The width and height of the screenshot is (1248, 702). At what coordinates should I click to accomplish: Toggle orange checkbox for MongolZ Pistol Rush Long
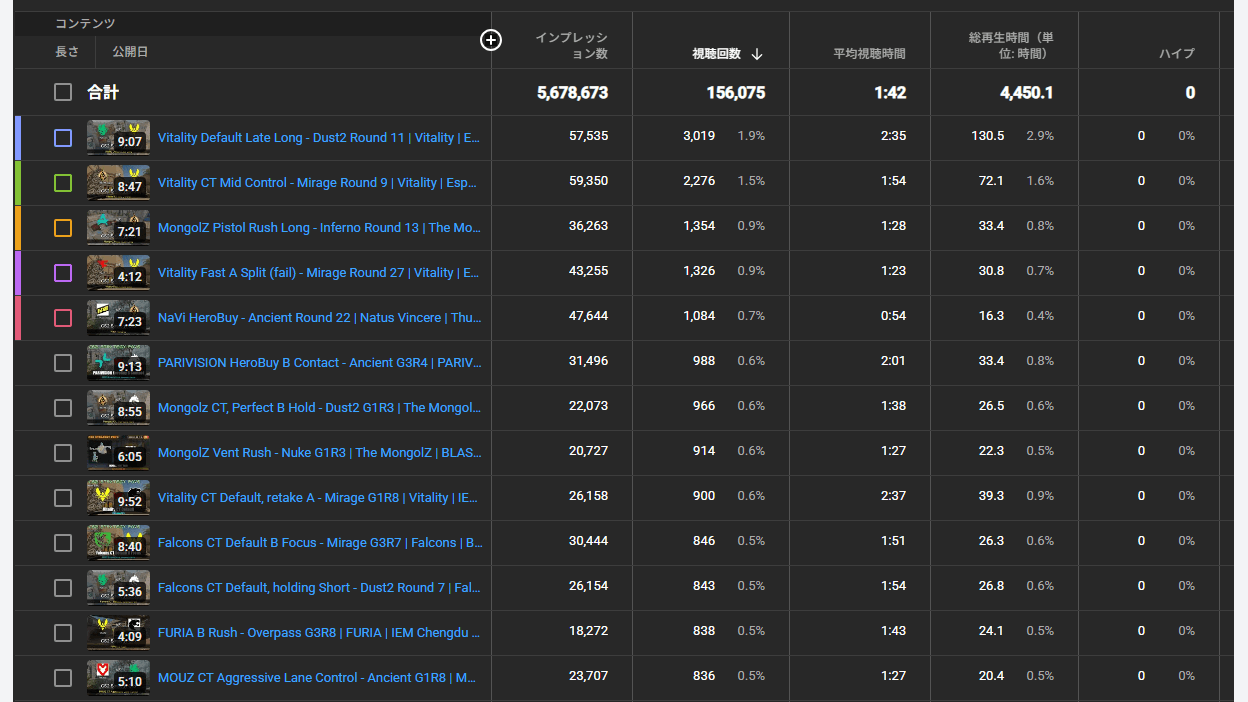(63, 228)
